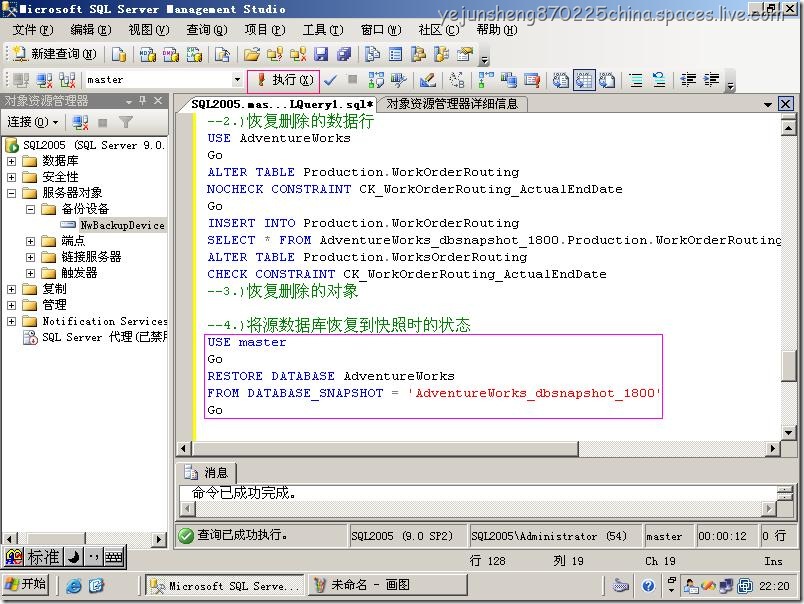Click the Parse checkmark icon
The height and width of the screenshot is (604, 804).
tap(330, 80)
